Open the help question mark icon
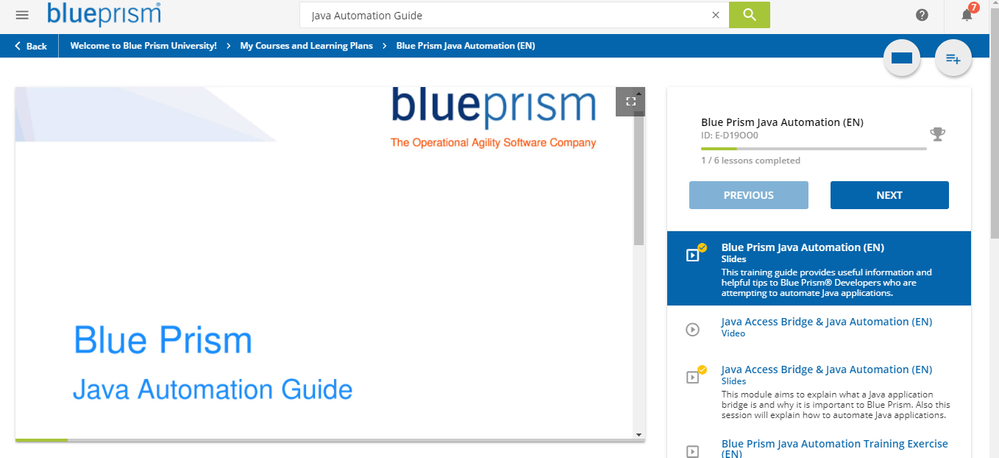 click(922, 15)
